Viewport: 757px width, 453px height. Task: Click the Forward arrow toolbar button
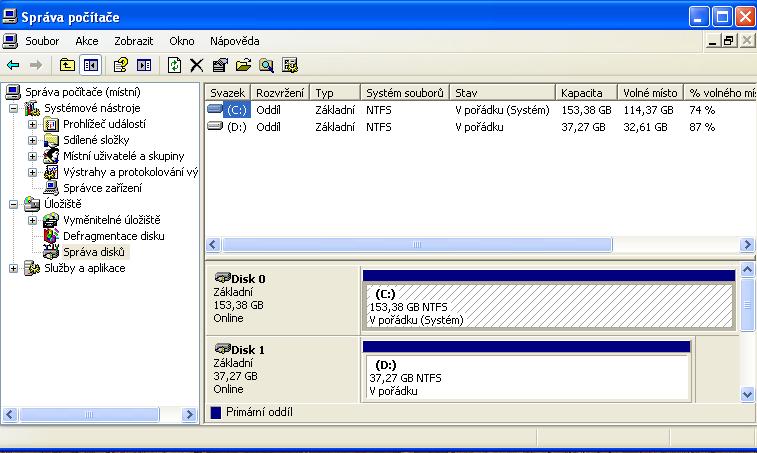tap(36, 65)
